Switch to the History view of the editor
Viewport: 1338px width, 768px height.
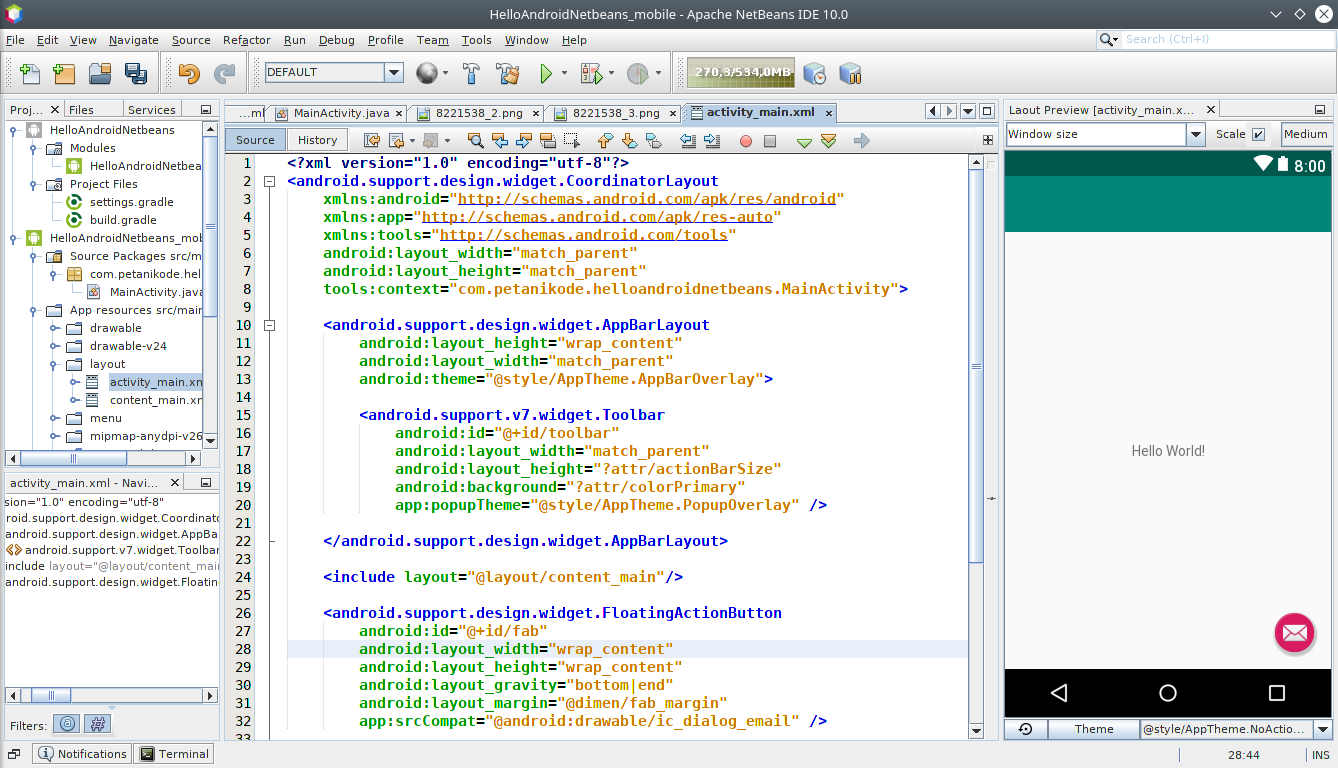click(317, 140)
